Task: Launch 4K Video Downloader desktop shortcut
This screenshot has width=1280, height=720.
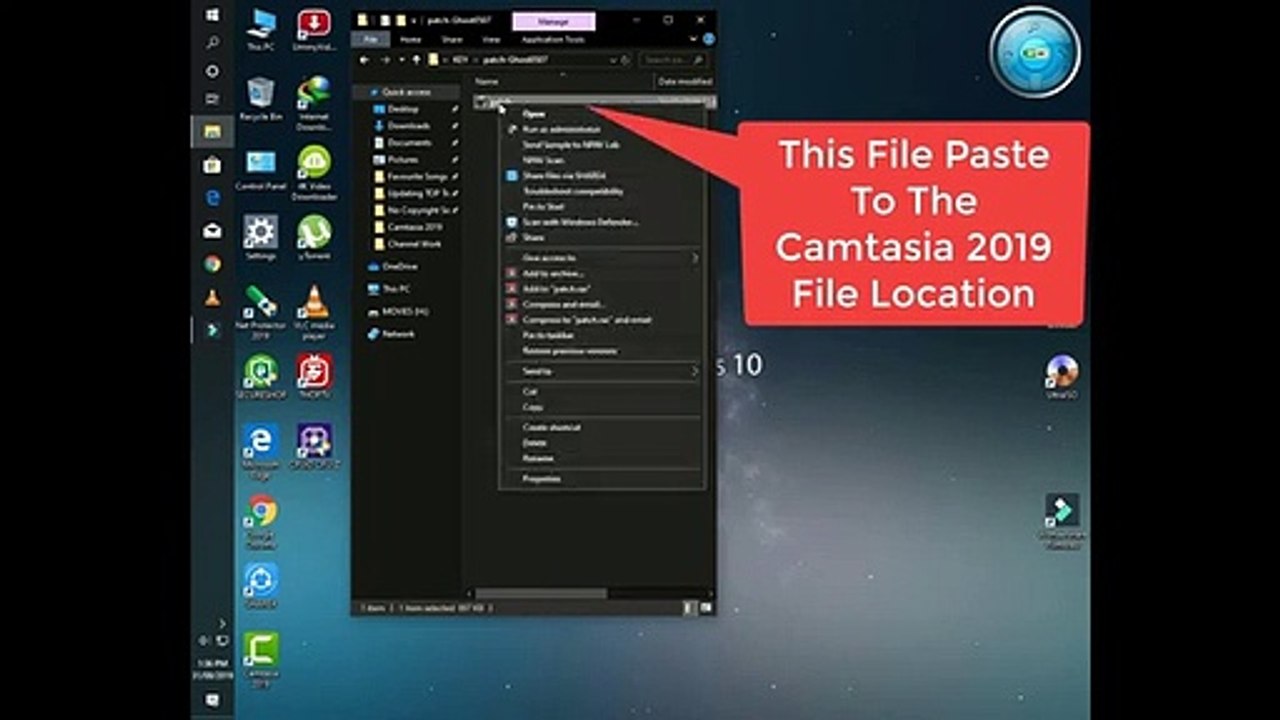Action: (x=314, y=174)
